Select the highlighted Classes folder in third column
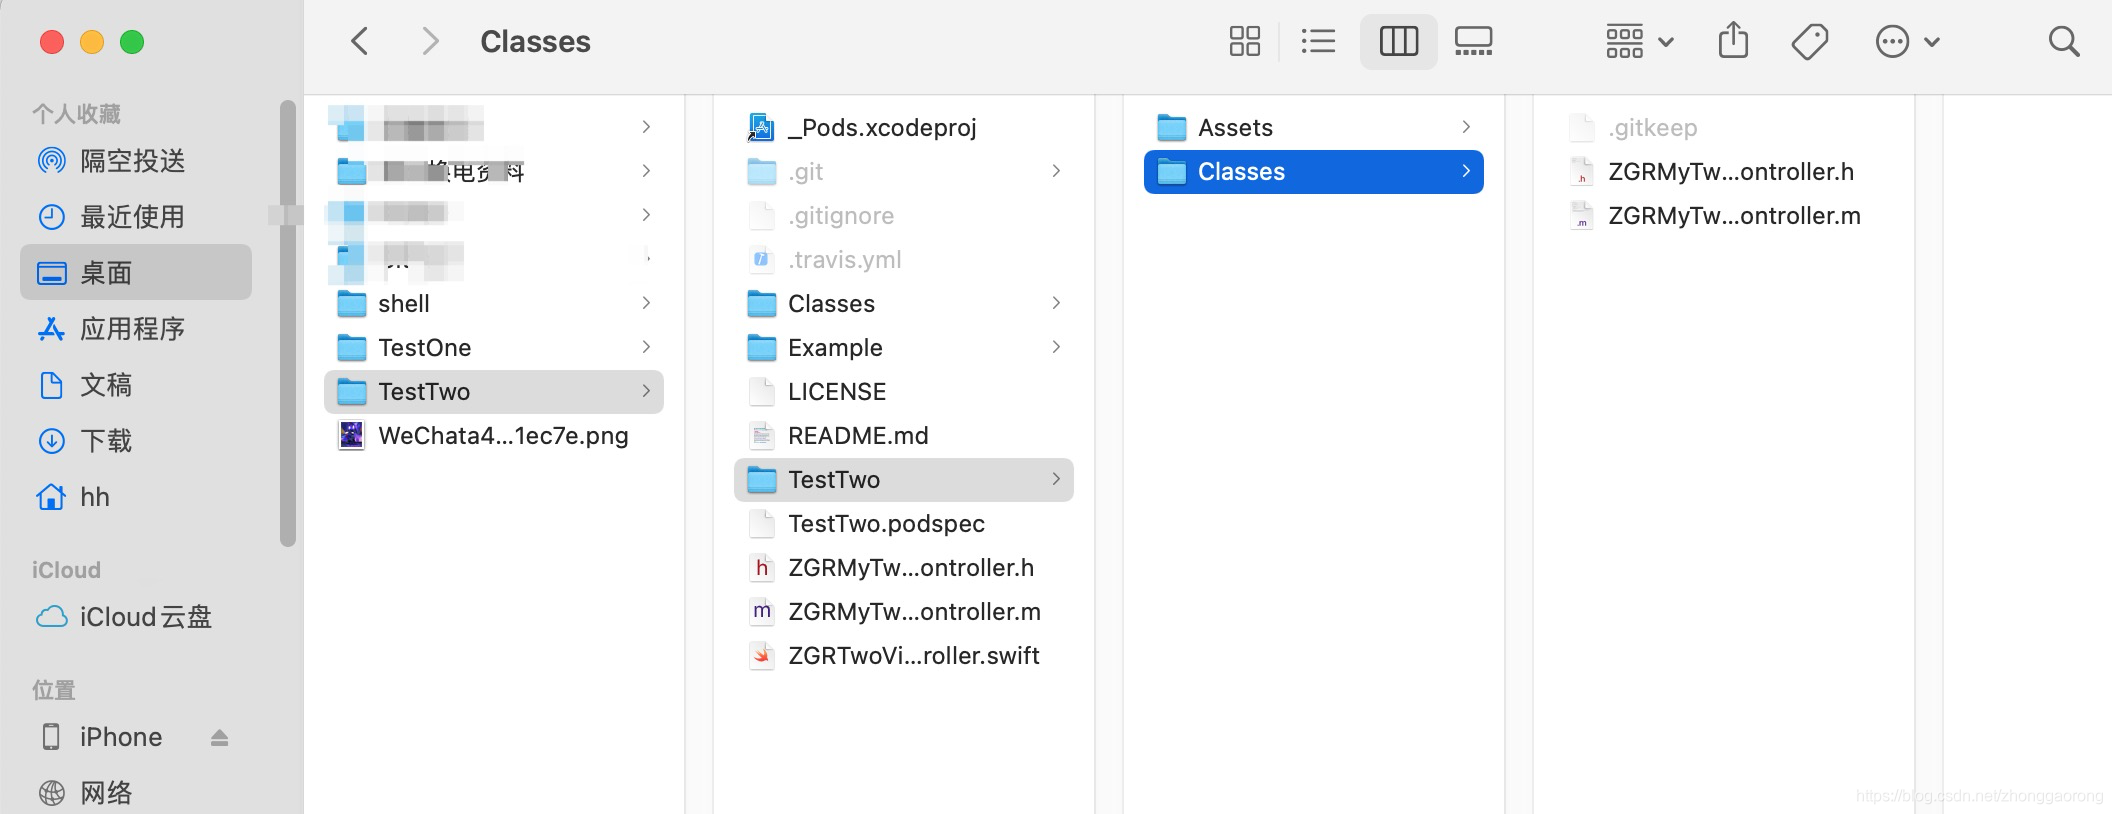Image resolution: width=2112 pixels, height=814 pixels. [1314, 172]
